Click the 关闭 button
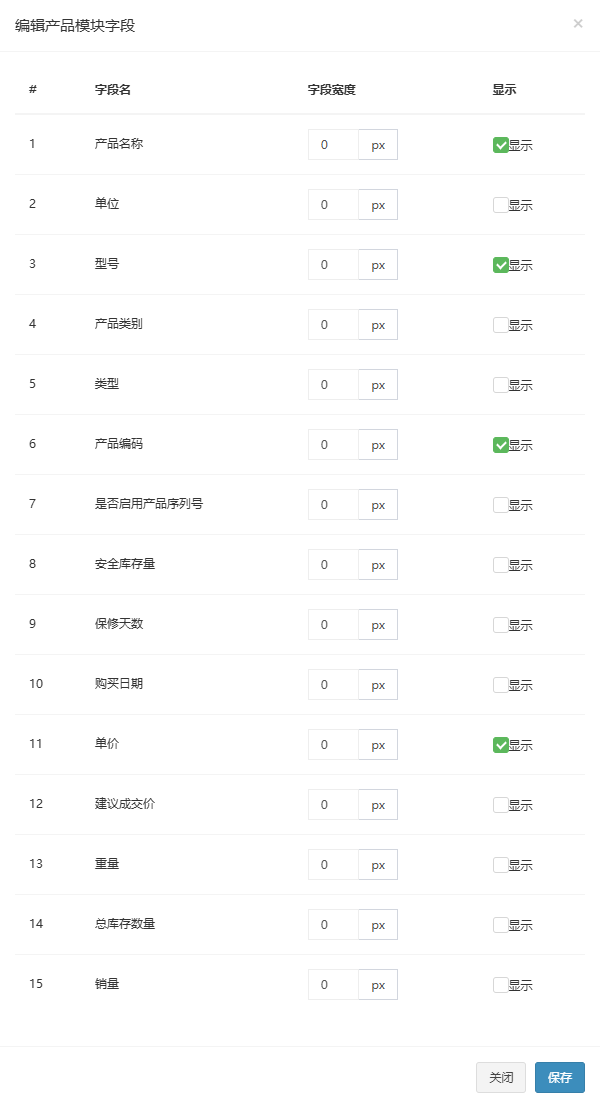Screen dimensions: 600x1107 point(501,1077)
